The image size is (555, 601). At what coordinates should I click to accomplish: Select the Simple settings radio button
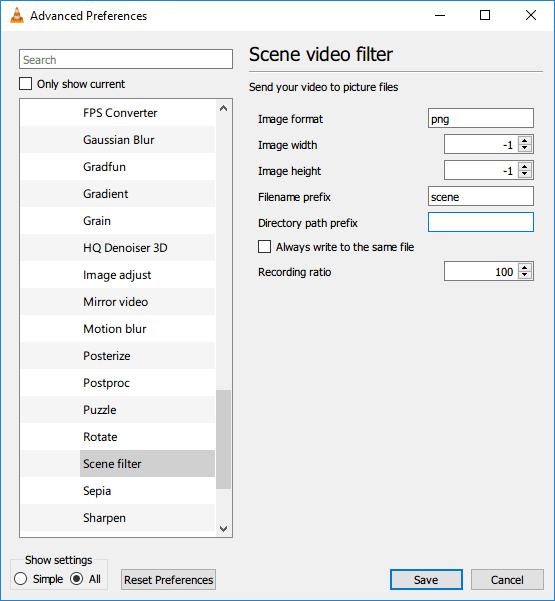(20, 579)
